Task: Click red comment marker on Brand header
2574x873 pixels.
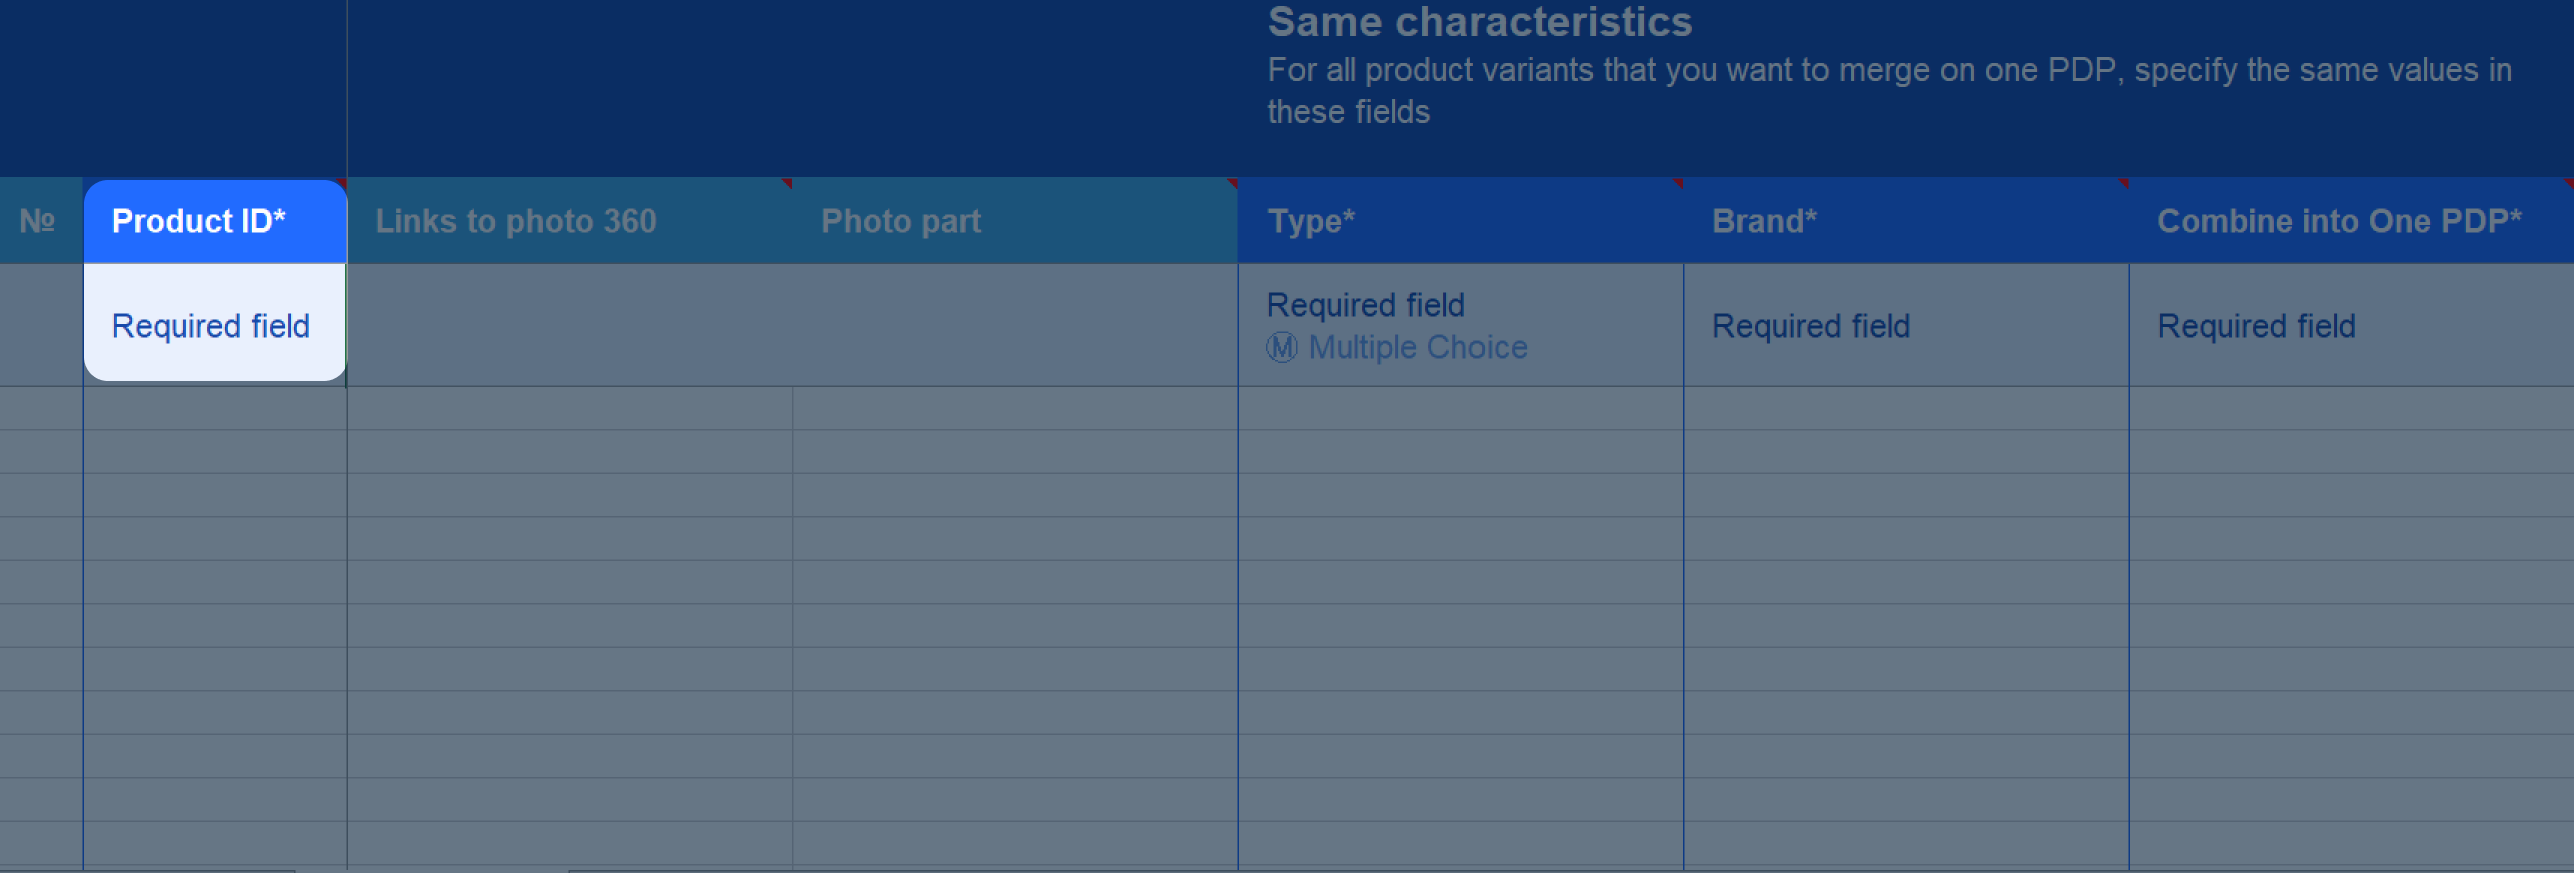Action: click(2123, 183)
